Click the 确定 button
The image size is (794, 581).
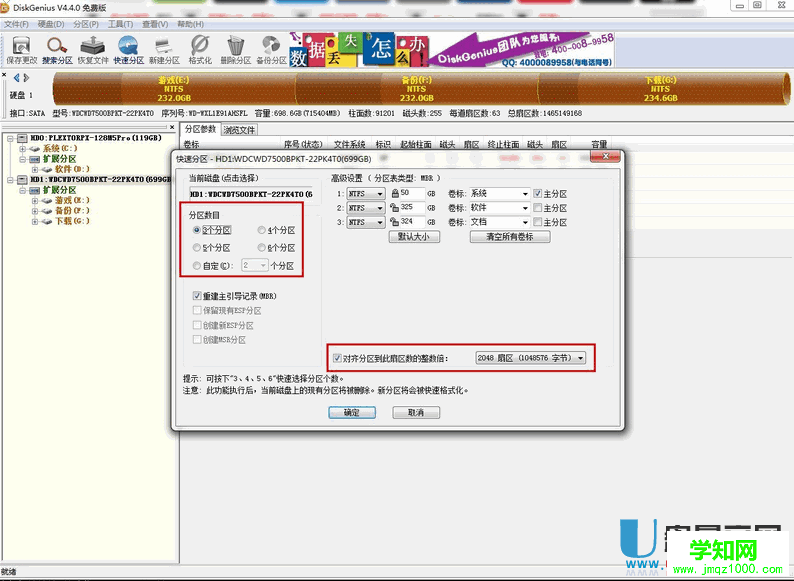(x=352, y=412)
